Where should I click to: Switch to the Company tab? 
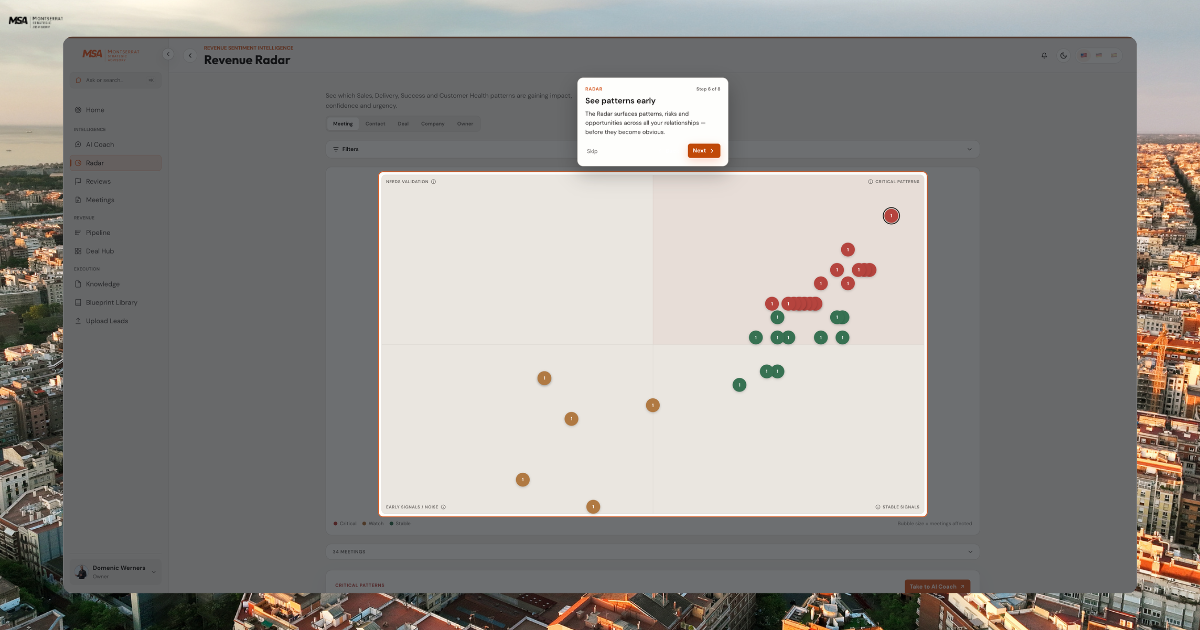(x=433, y=124)
